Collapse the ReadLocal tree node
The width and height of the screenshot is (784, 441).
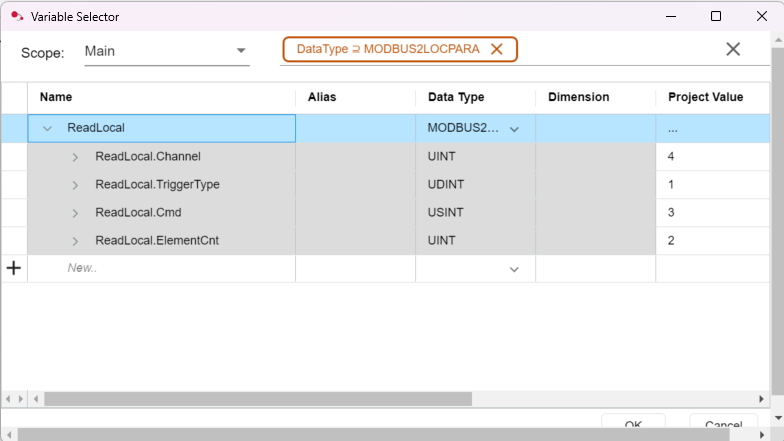click(47, 128)
